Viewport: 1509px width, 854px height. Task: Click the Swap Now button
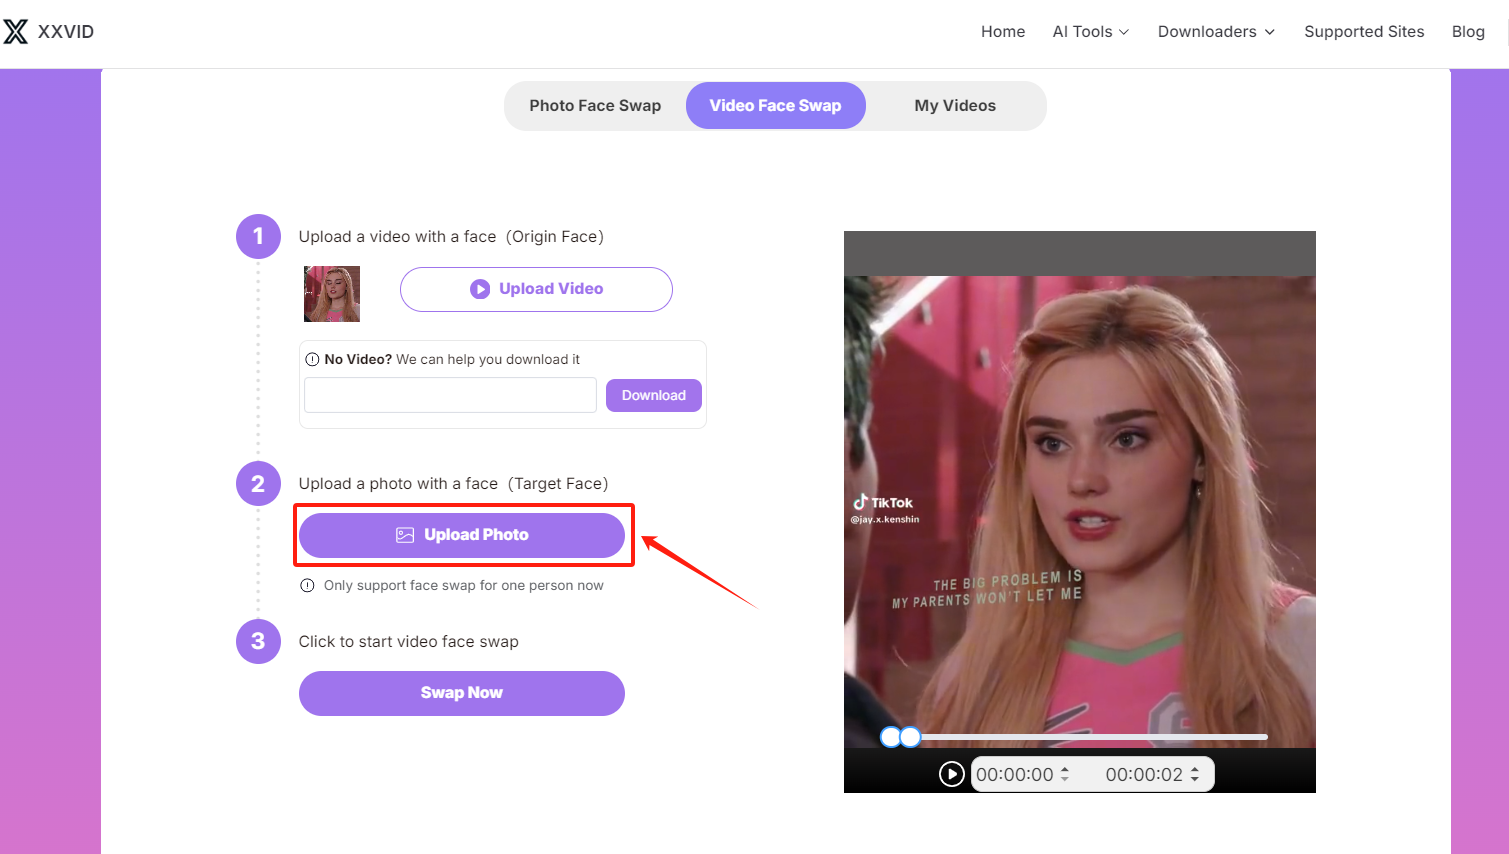click(x=461, y=693)
